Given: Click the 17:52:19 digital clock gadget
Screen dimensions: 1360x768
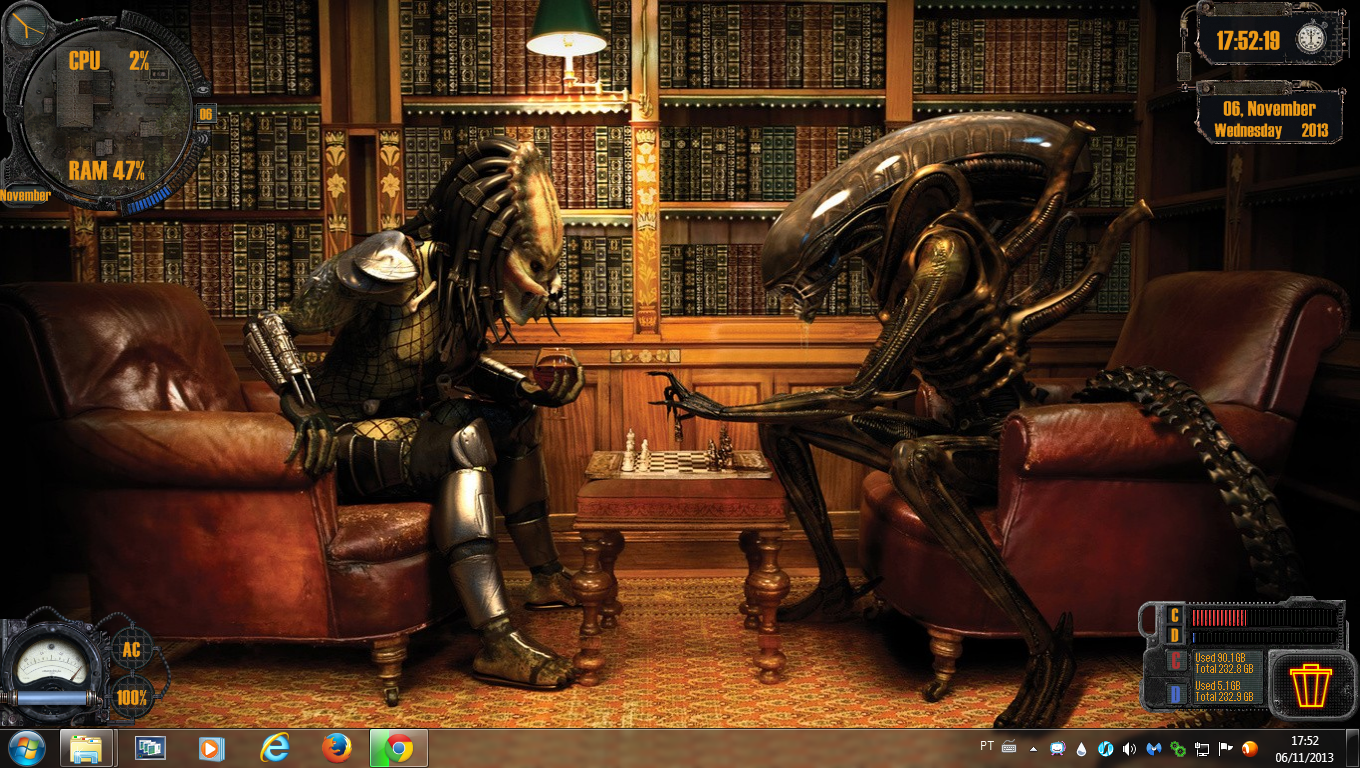Looking at the screenshot, I should 1248,41.
